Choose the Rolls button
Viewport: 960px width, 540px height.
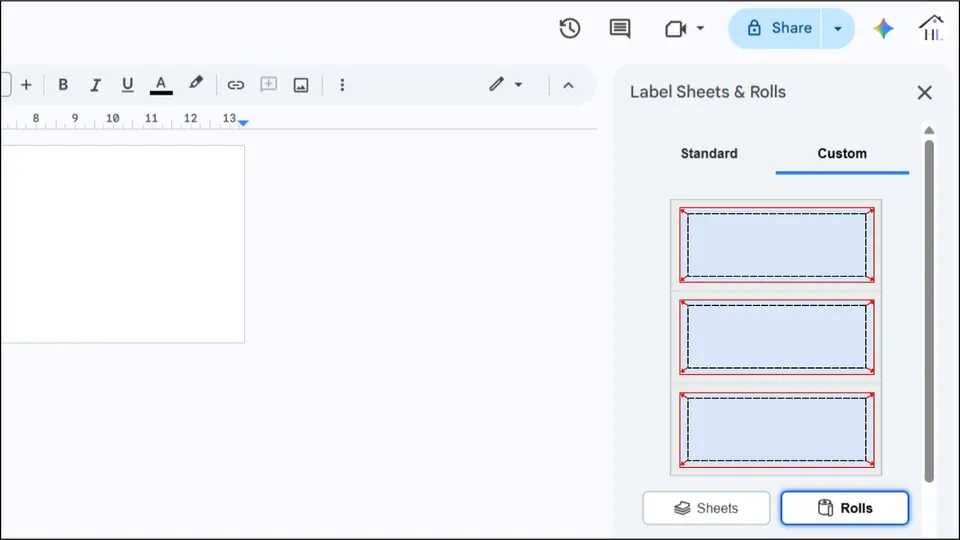pyautogui.click(x=844, y=508)
